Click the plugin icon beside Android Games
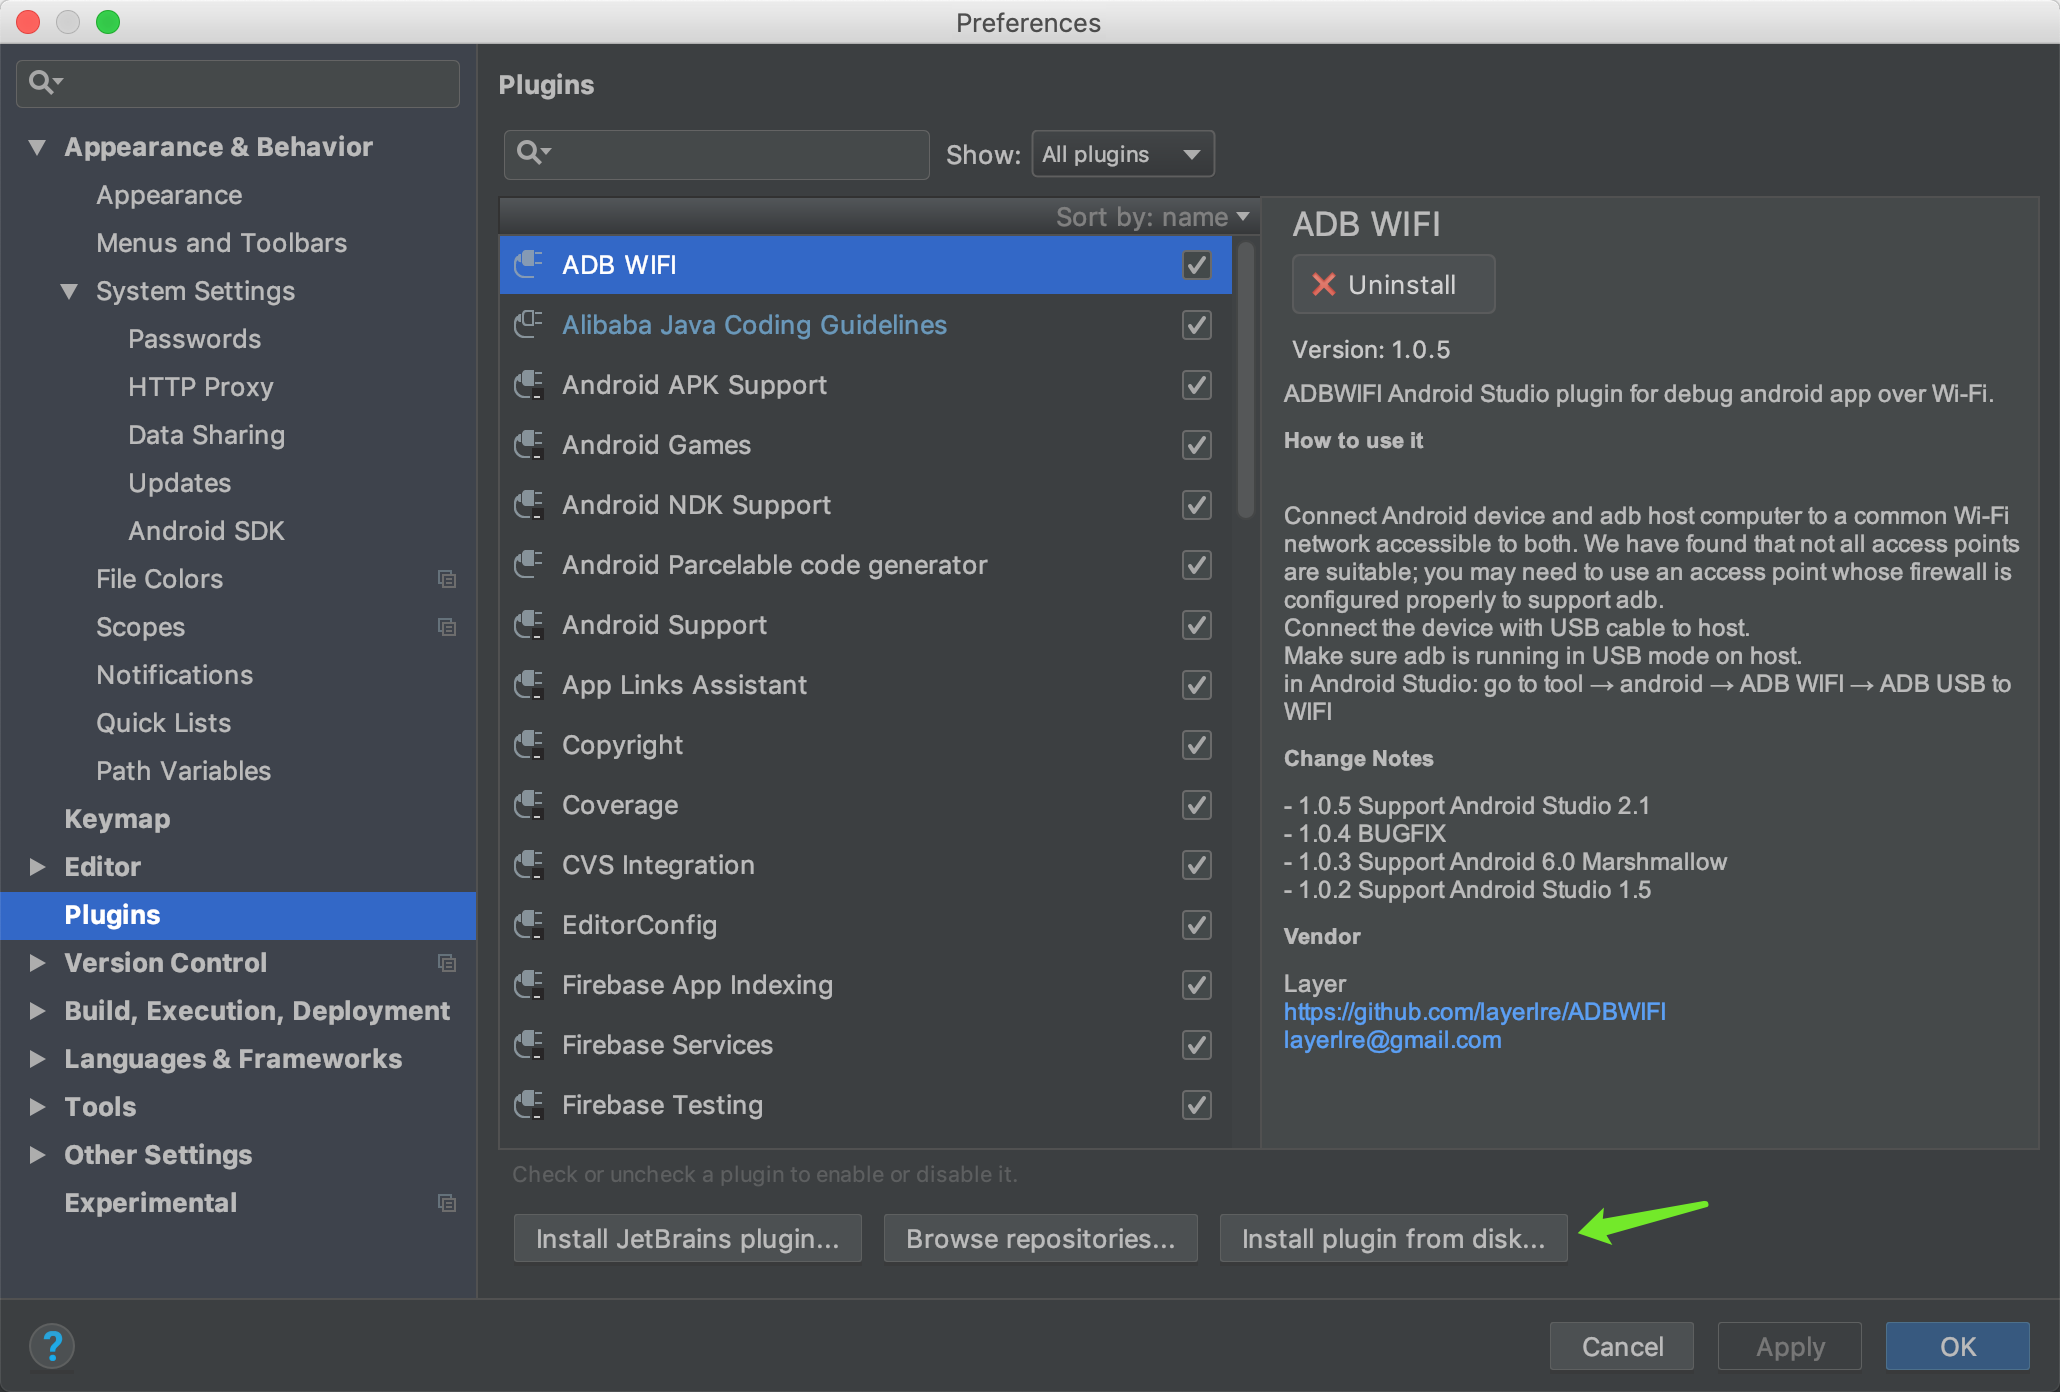 click(x=529, y=445)
